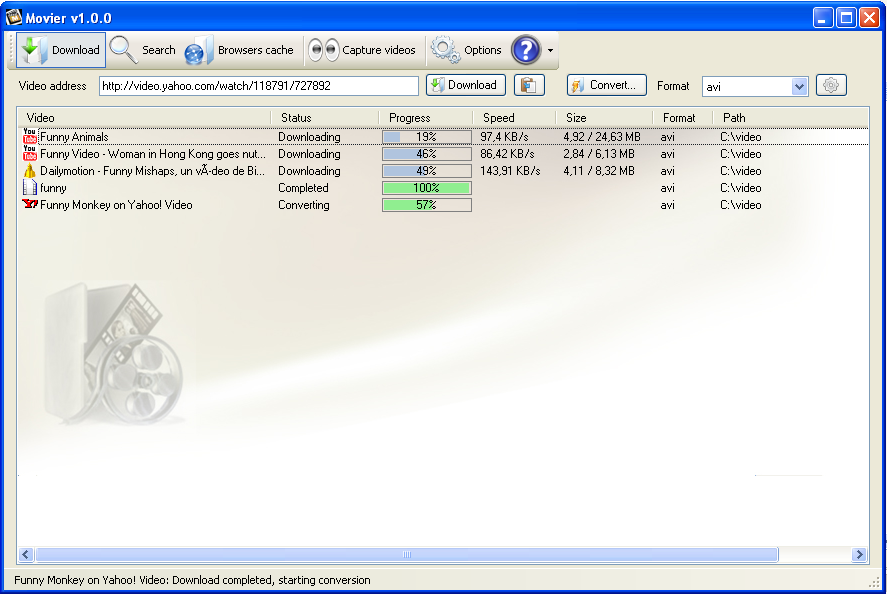Click the Converting status cell
Screen dimensions: 887x594
(x=304, y=205)
